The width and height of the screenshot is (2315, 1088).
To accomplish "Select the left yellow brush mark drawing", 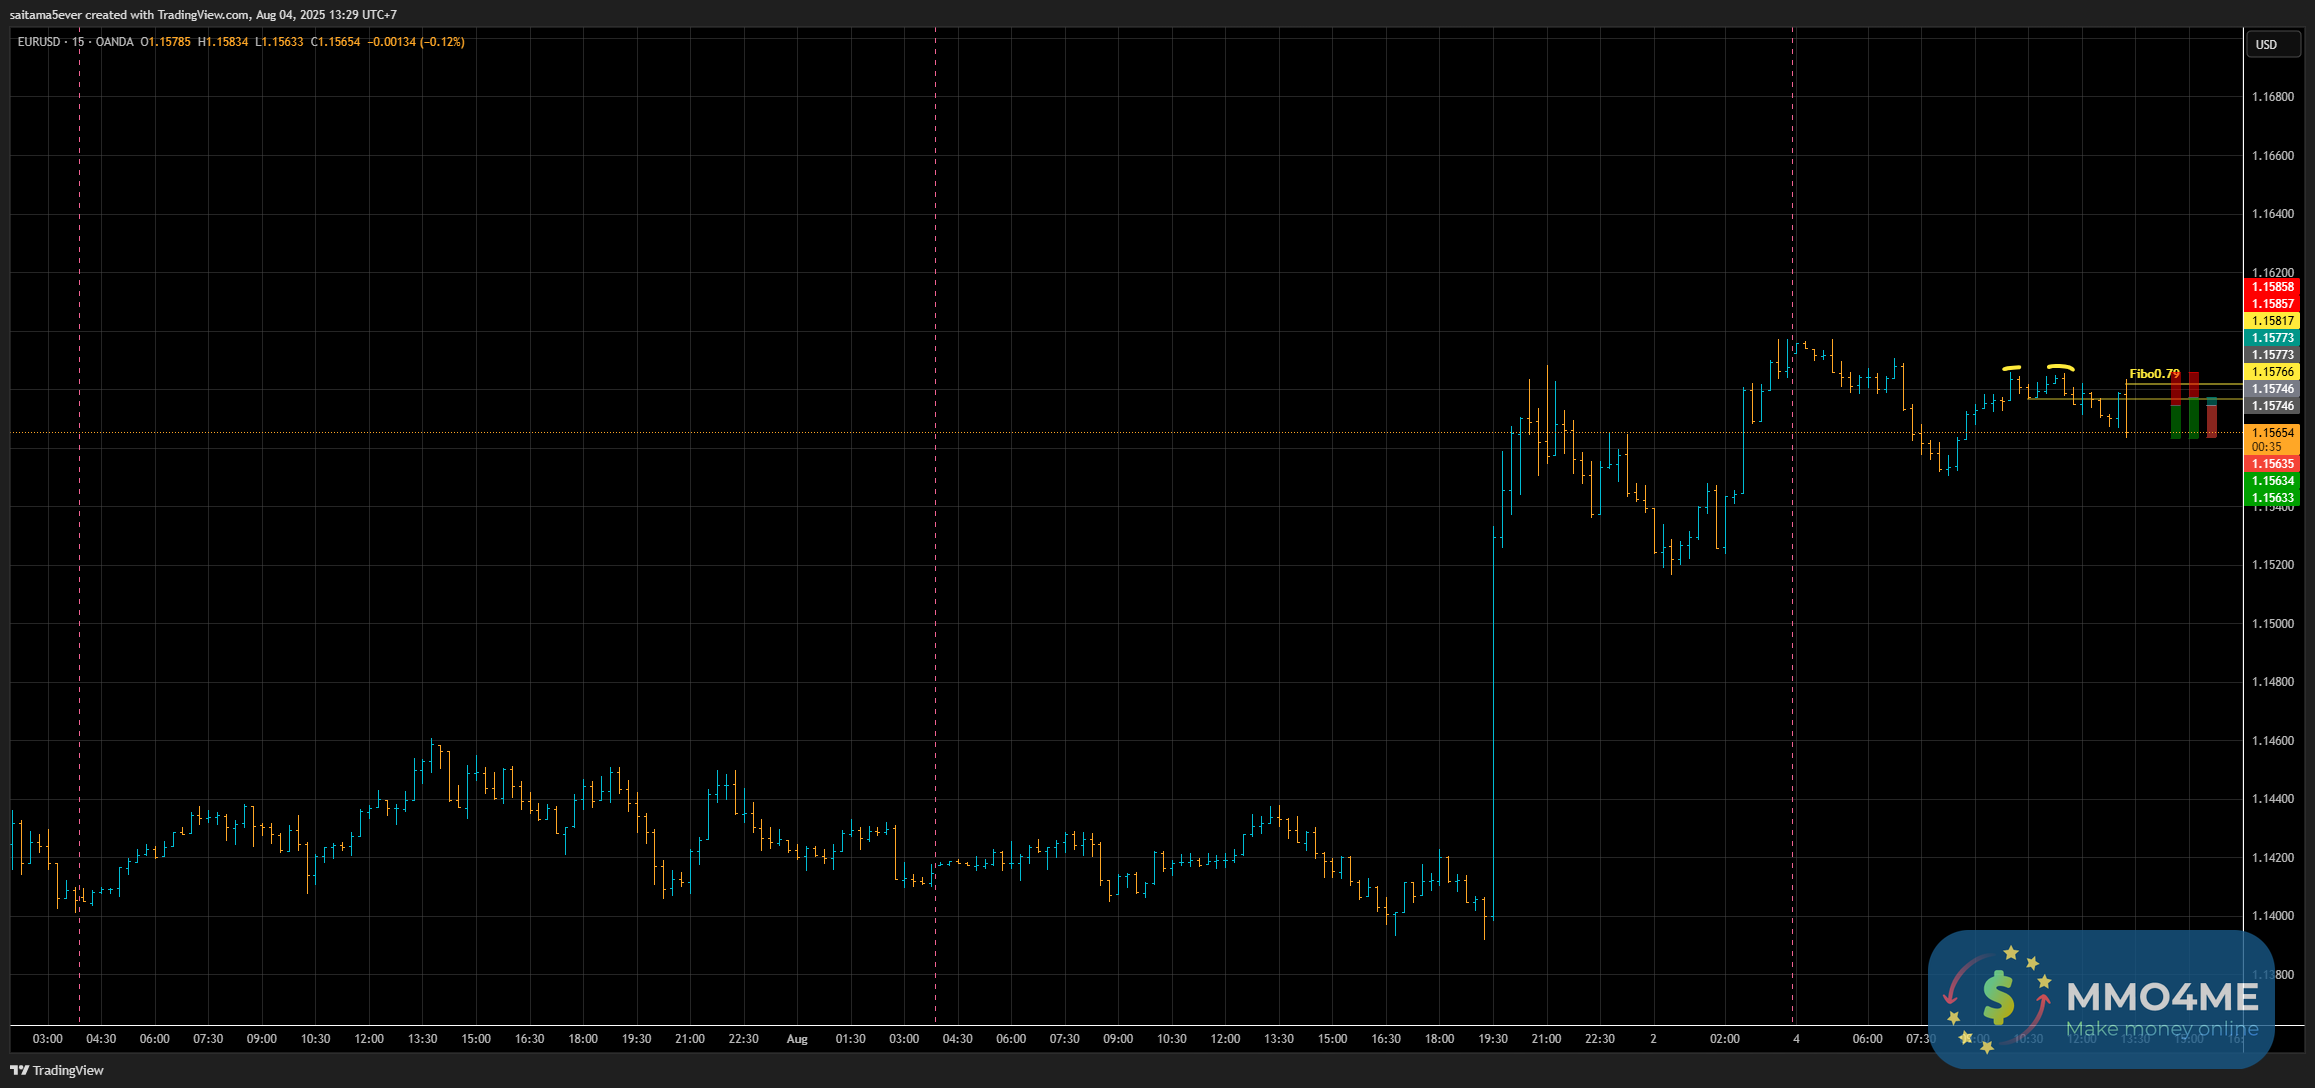I will pyautogui.click(x=2011, y=368).
